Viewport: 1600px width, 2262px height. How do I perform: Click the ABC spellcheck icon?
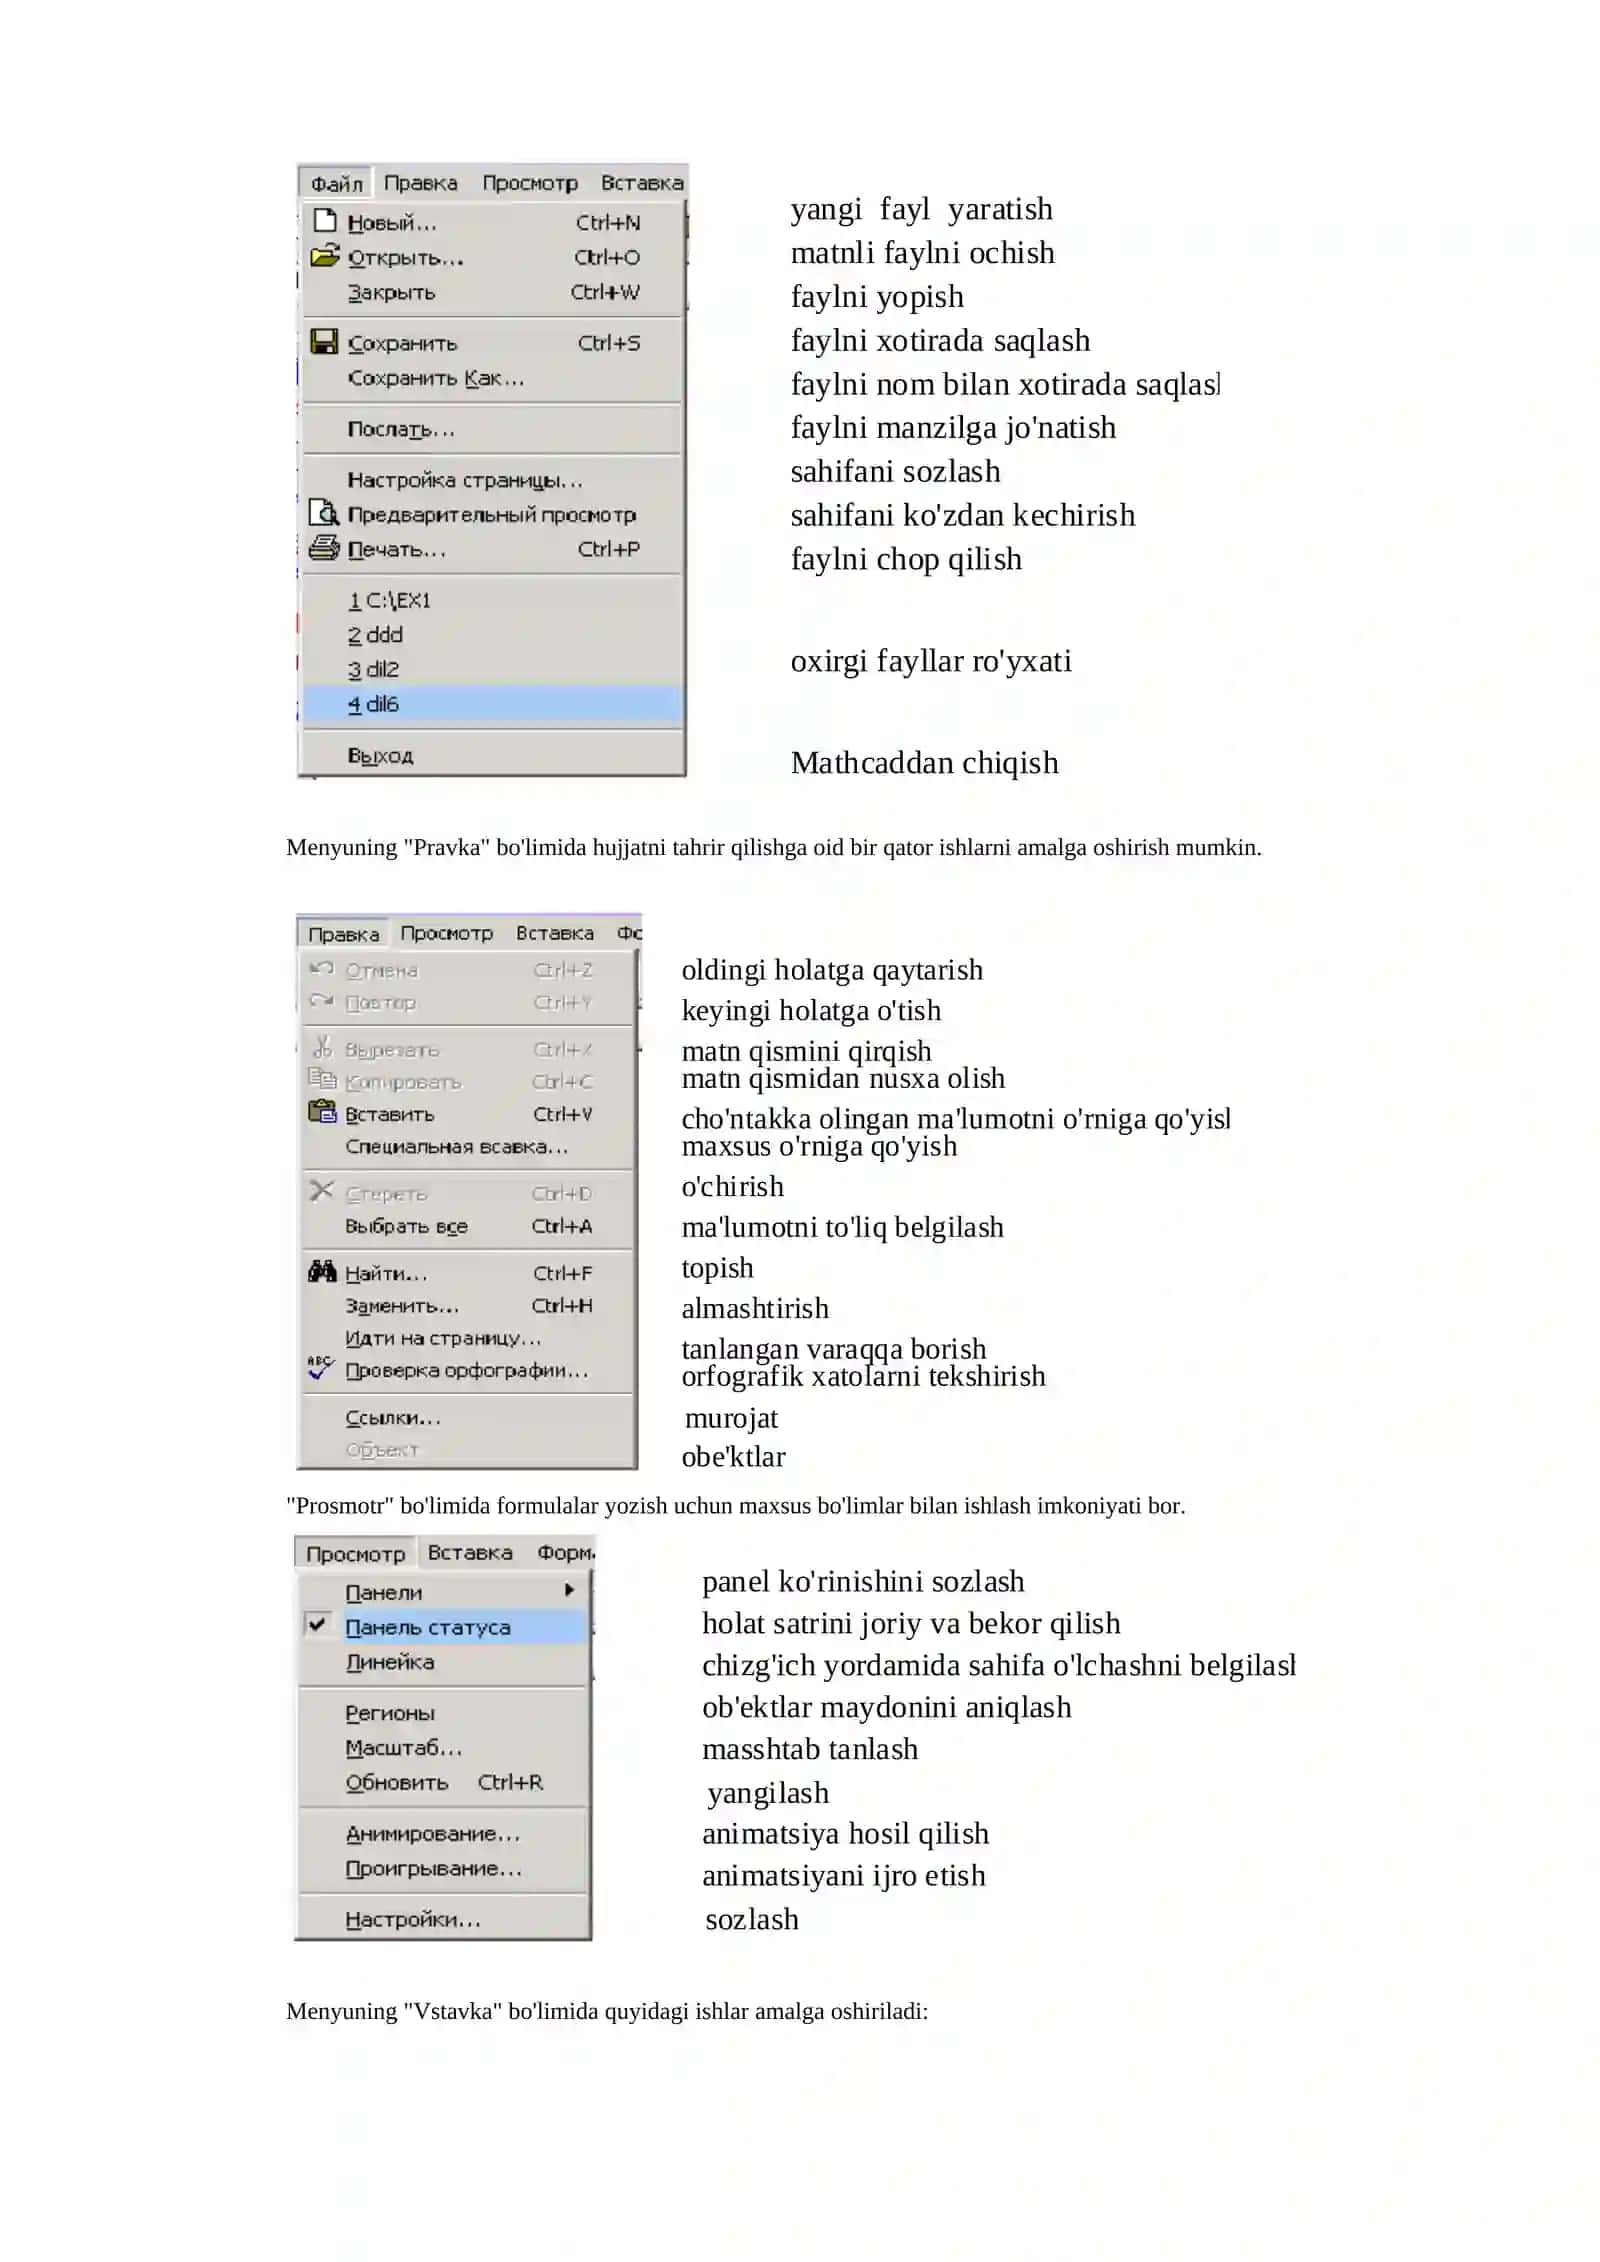[x=320, y=1367]
